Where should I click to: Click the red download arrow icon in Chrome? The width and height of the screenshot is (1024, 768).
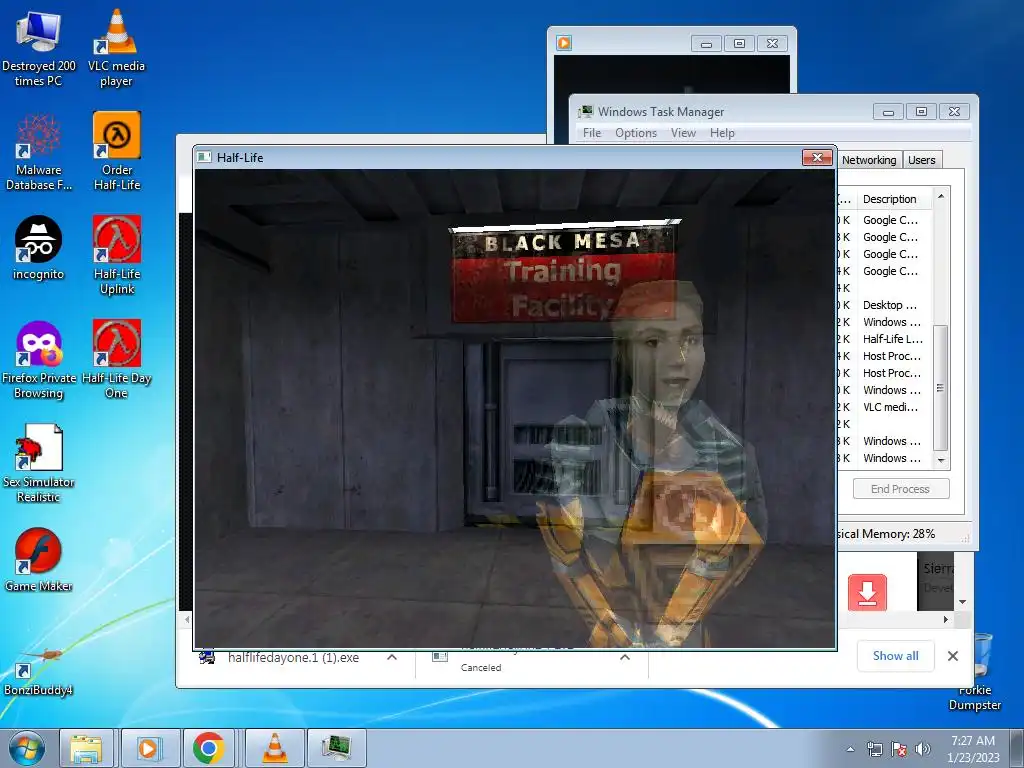point(867,592)
